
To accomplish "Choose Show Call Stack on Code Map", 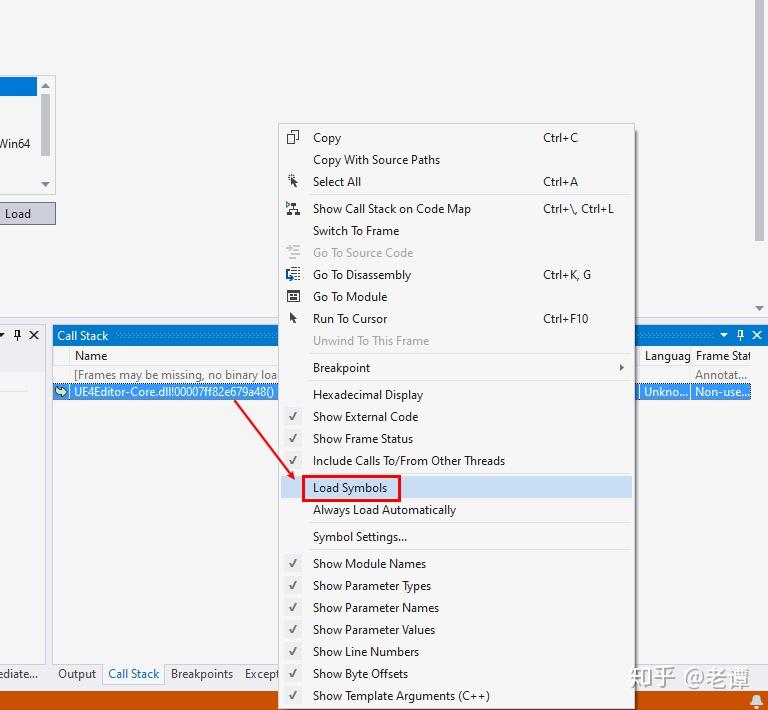I will click(x=456, y=209).
